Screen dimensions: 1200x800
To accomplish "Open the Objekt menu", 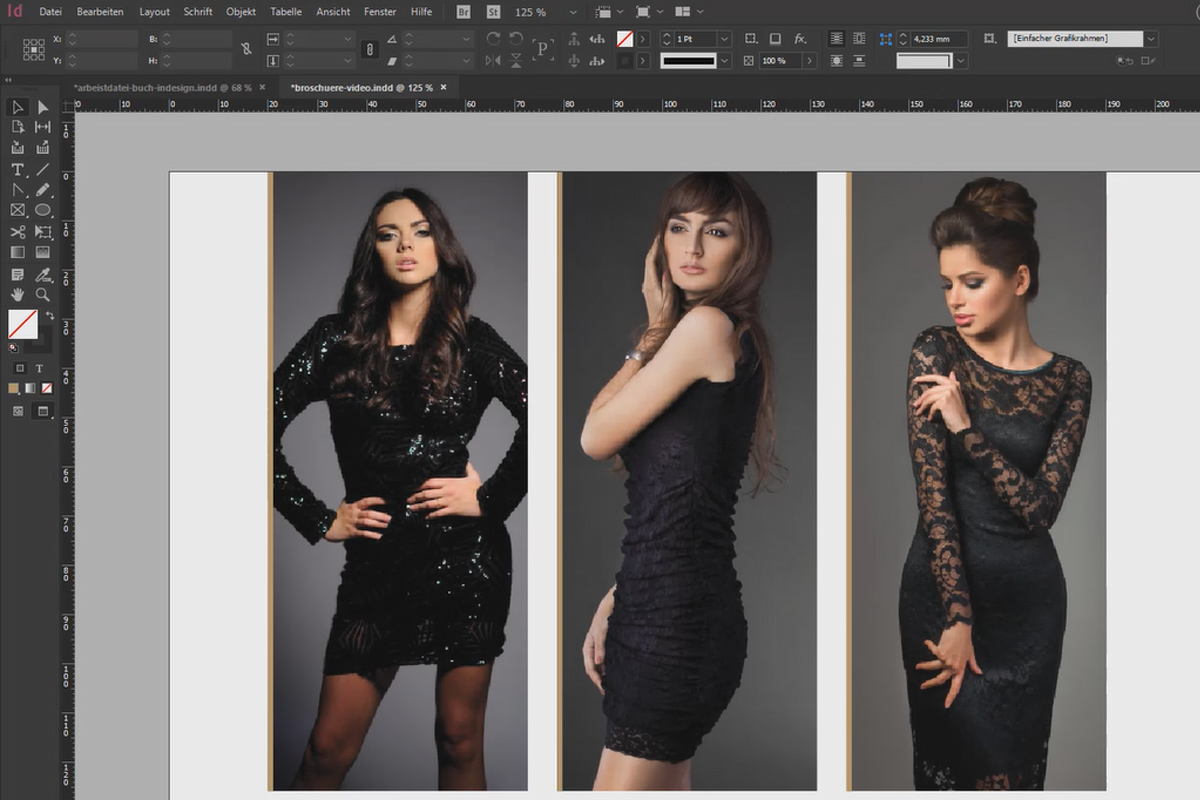I will (x=241, y=12).
